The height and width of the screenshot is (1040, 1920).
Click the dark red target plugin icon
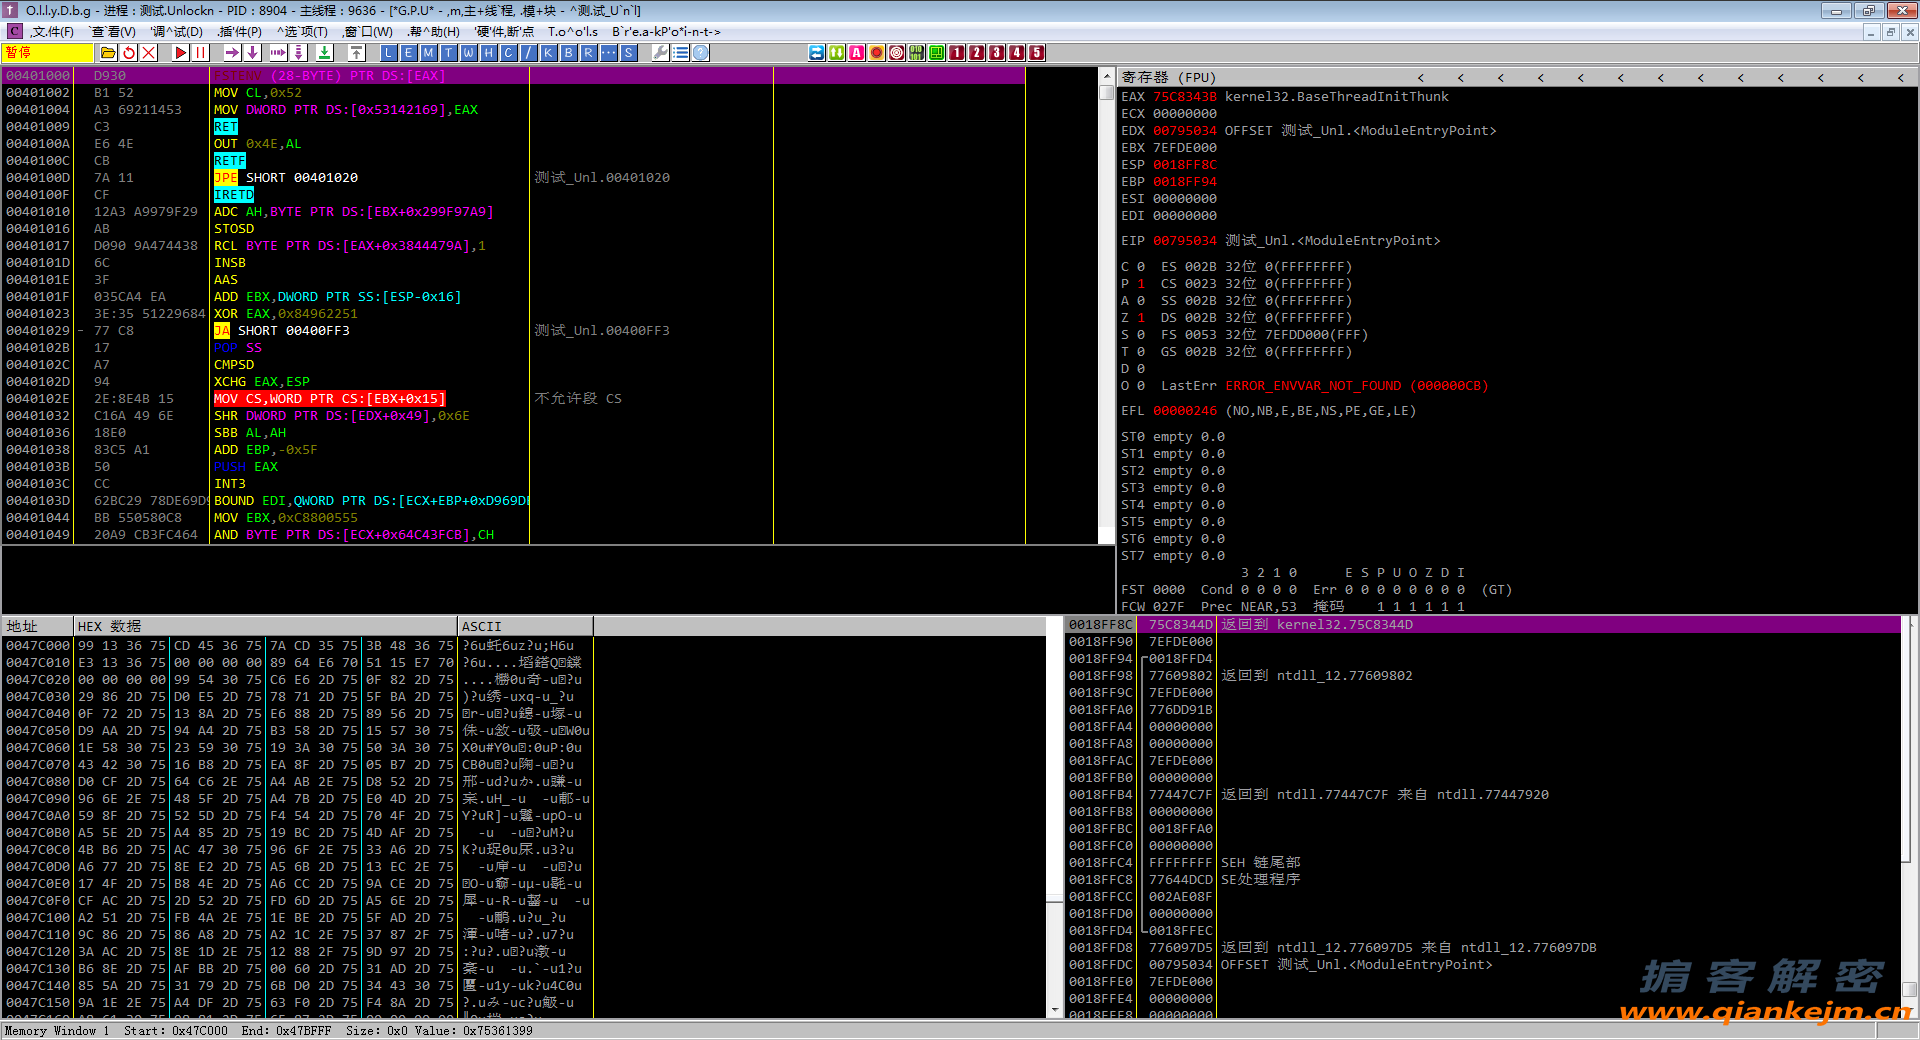pos(896,53)
